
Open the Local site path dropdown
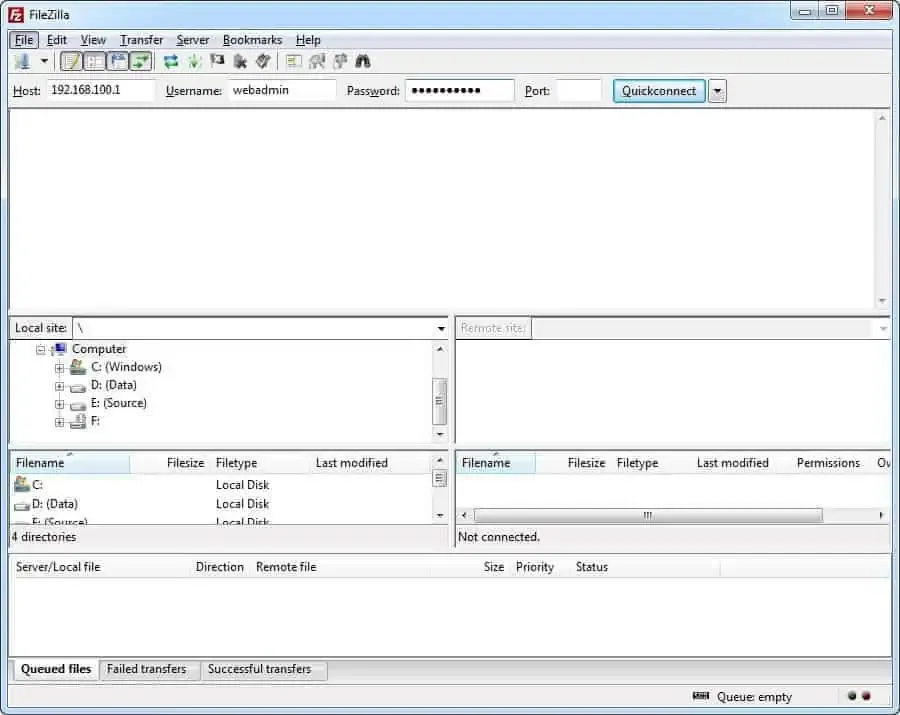(441, 329)
